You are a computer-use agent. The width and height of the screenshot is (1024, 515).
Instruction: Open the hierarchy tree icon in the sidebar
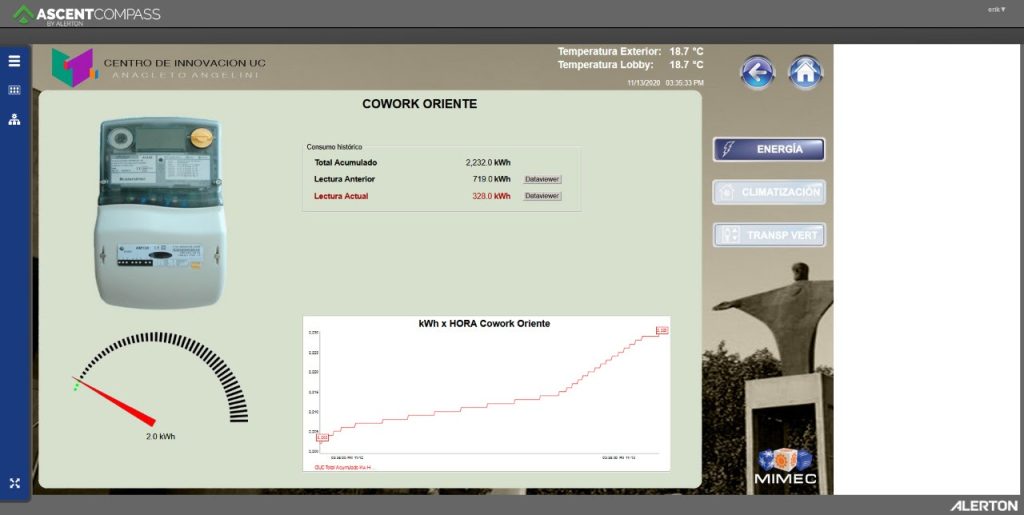tap(14, 120)
